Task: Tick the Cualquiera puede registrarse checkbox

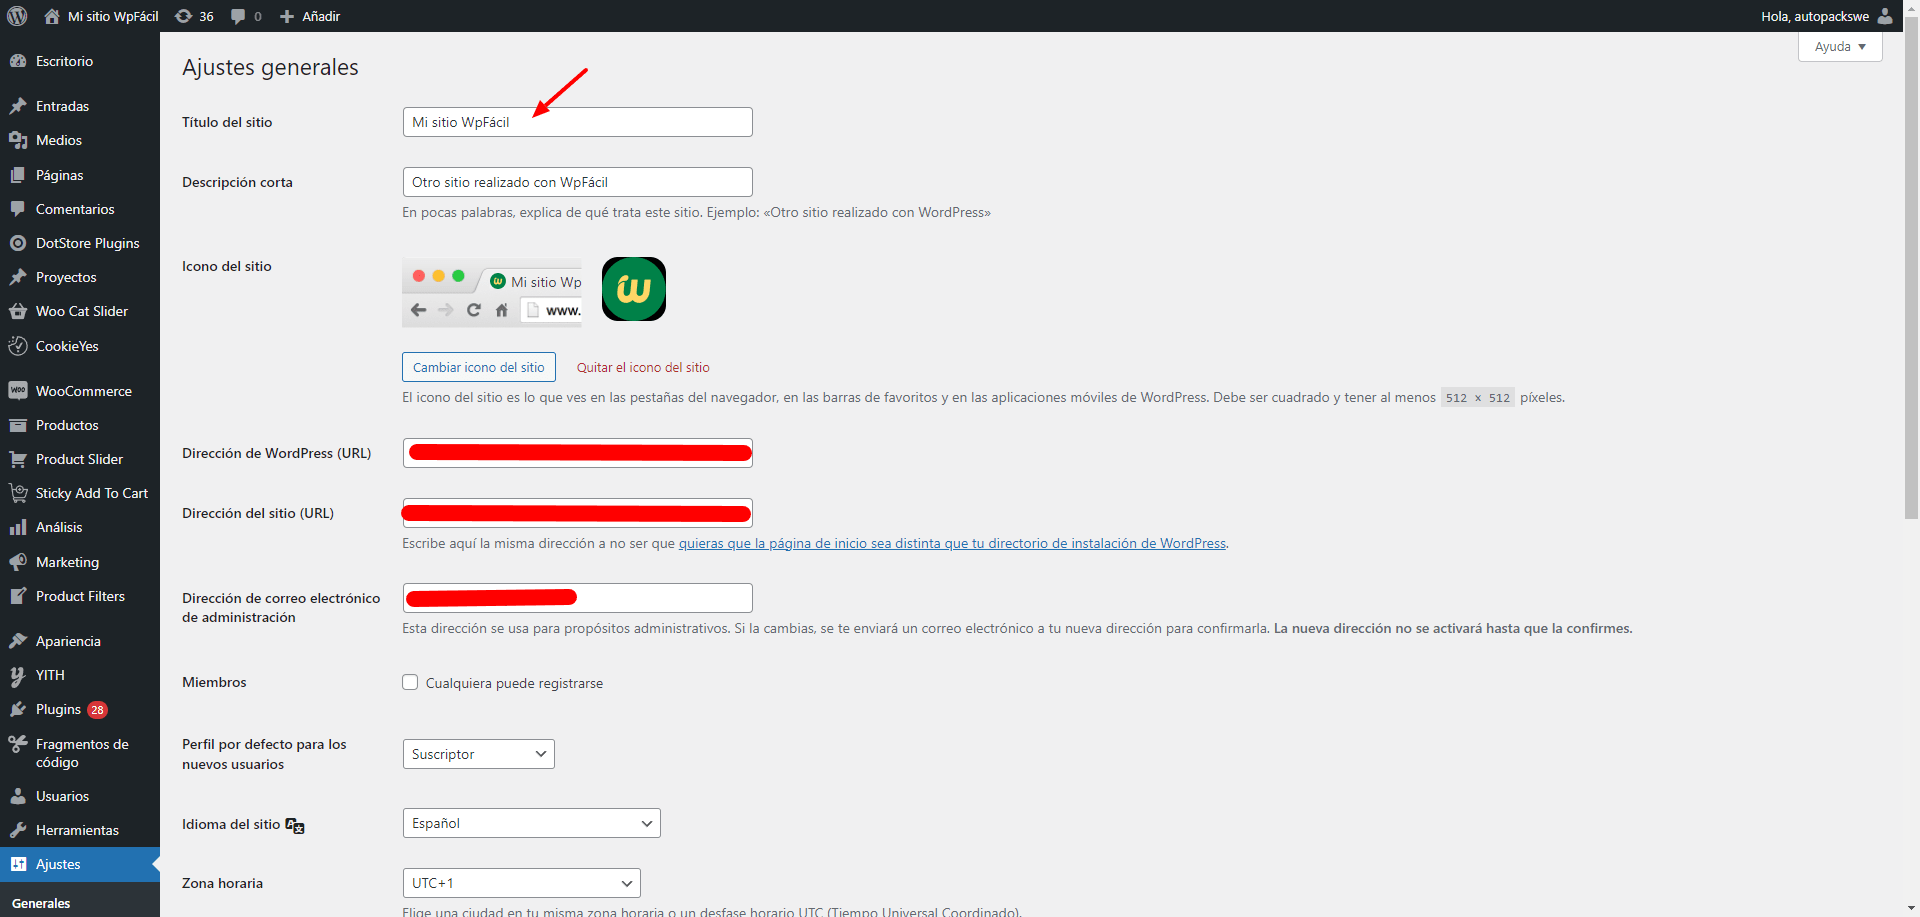Action: click(x=410, y=682)
